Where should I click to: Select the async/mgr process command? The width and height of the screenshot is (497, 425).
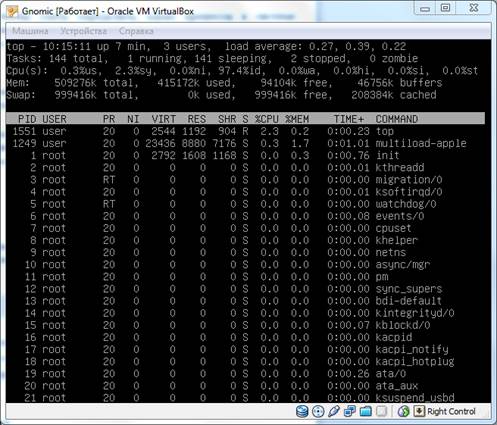coord(403,265)
